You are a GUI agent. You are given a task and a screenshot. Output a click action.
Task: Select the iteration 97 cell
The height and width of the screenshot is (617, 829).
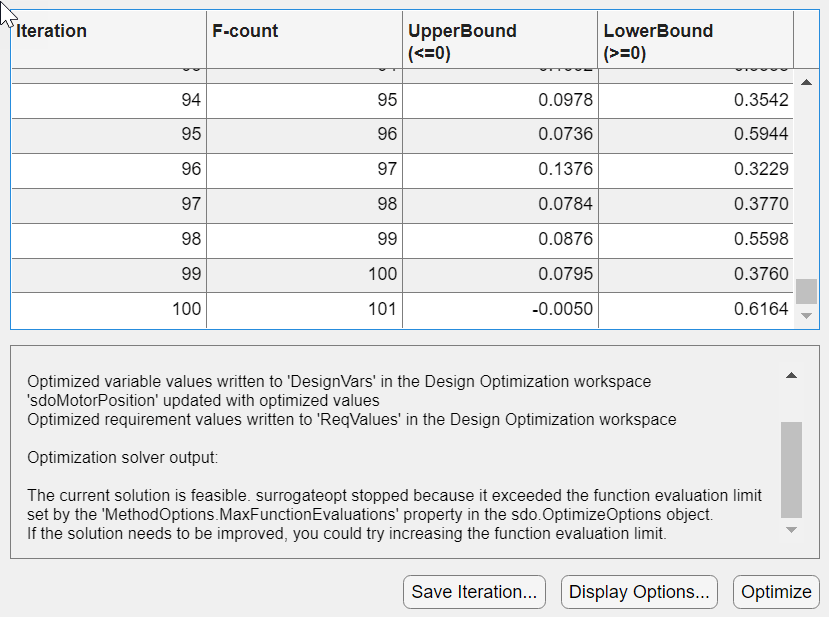pos(109,204)
